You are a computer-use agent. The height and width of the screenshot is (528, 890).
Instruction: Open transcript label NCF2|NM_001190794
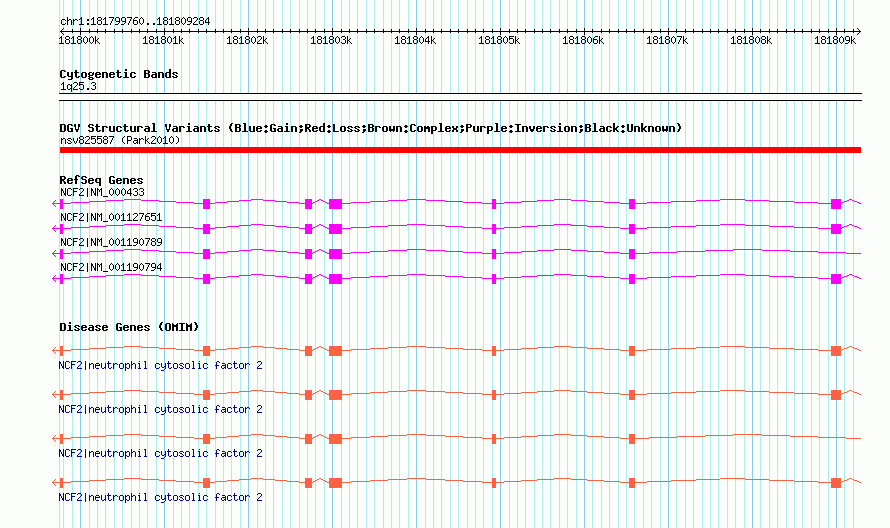point(111,267)
